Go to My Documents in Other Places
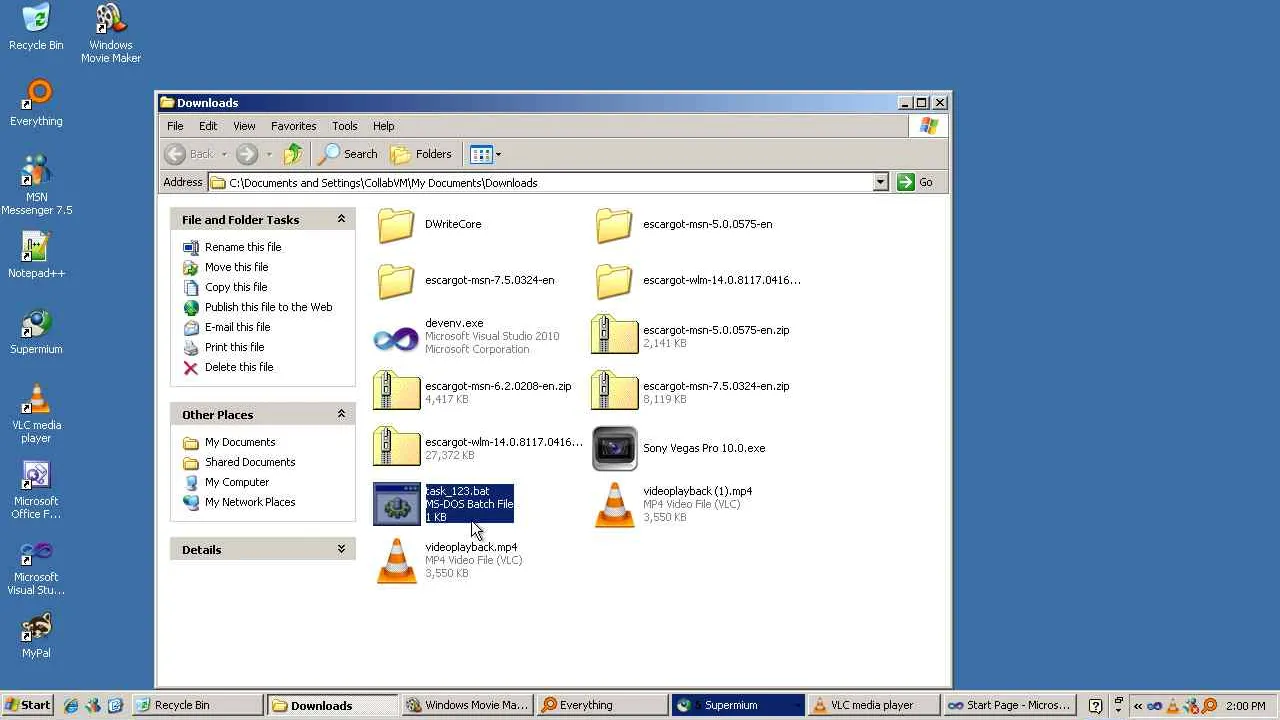The image size is (1280, 720). coord(240,442)
